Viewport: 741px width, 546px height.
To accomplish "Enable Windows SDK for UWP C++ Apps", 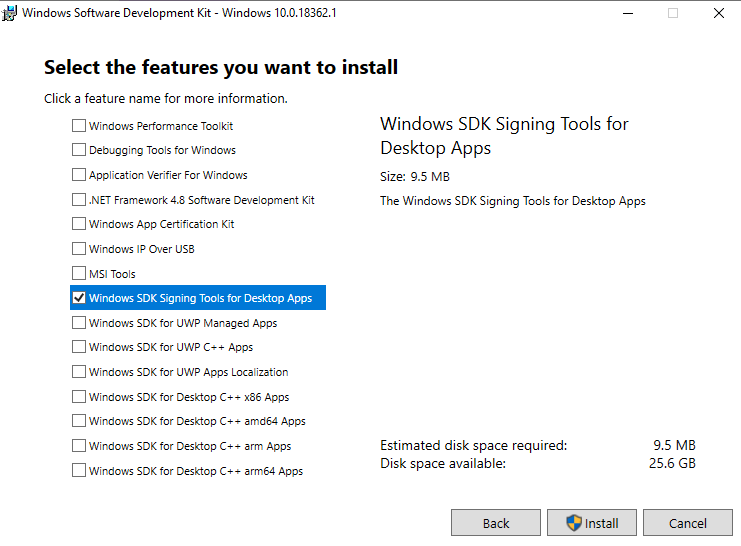I will [79, 347].
